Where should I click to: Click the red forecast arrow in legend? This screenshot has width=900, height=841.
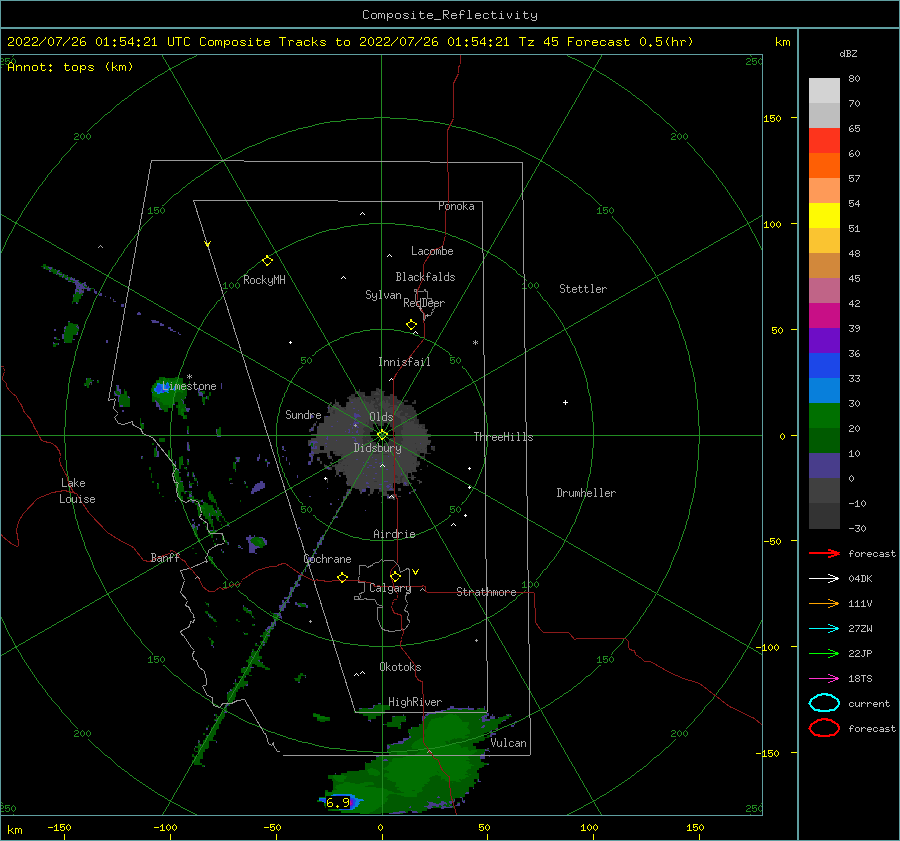coord(824,553)
